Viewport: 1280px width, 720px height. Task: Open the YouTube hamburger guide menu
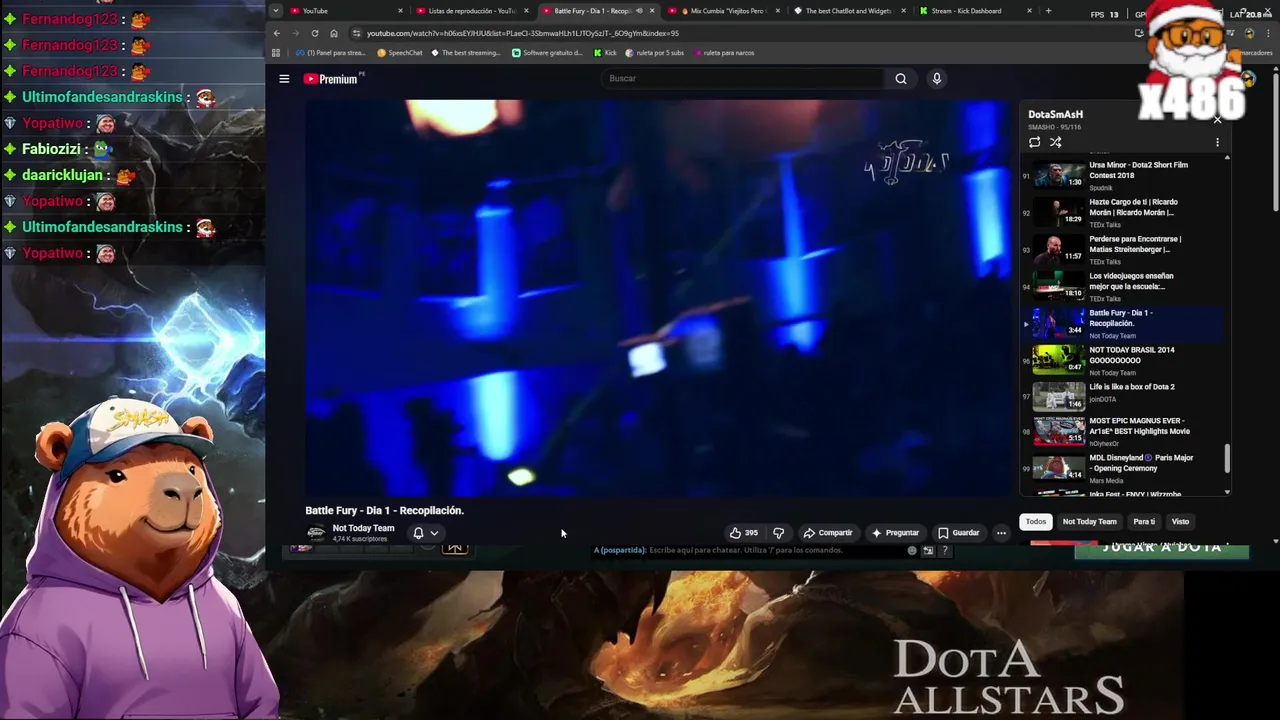(284, 79)
